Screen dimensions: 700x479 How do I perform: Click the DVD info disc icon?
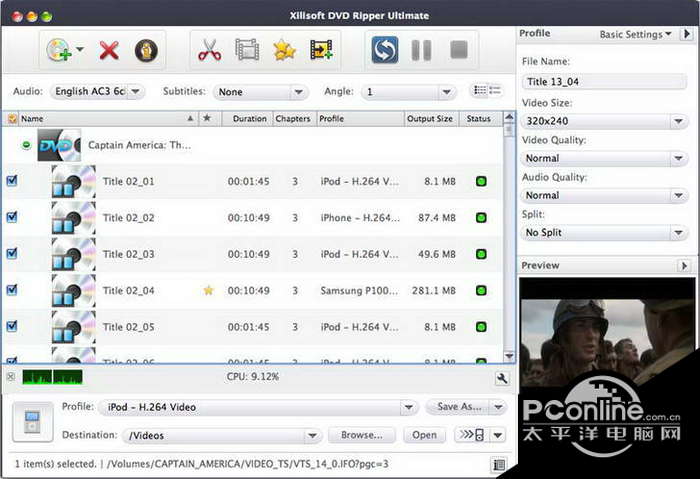tap(146, 50)
